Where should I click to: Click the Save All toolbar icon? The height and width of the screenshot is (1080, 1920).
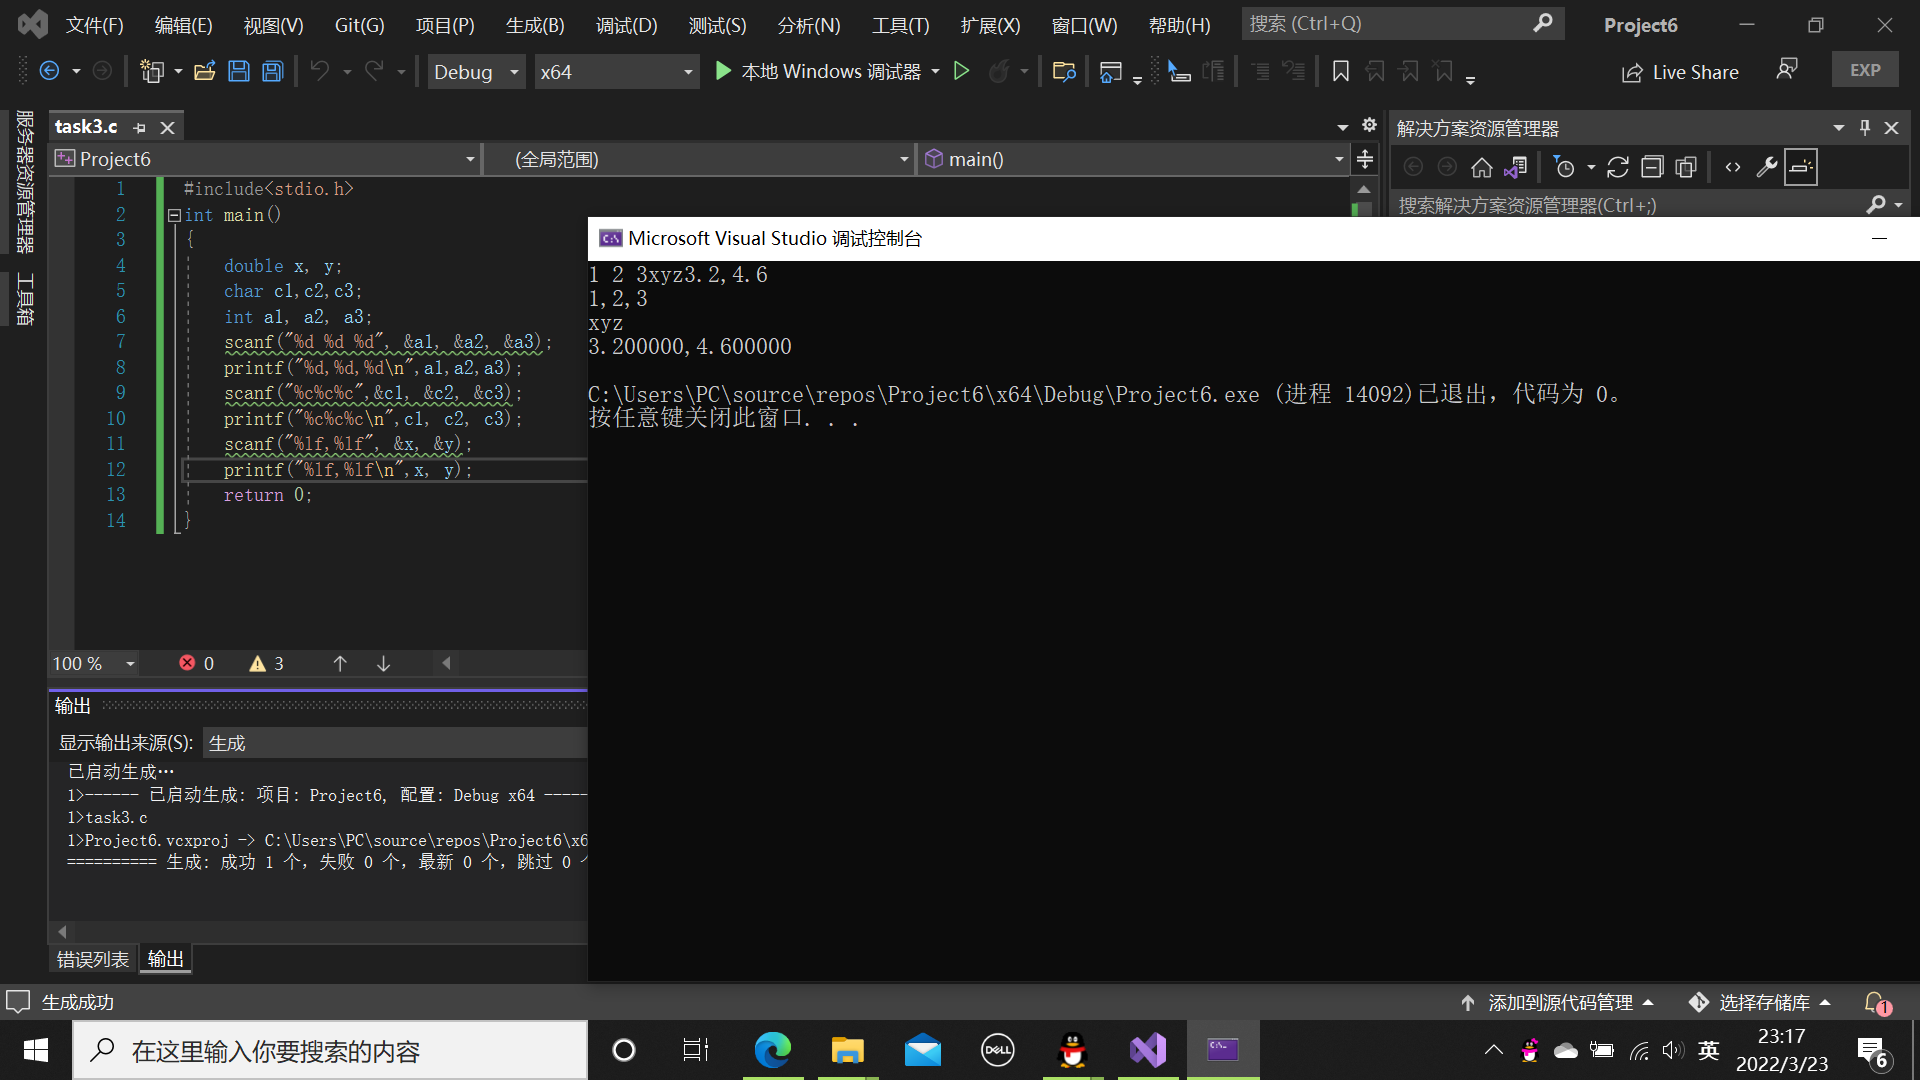272,71
